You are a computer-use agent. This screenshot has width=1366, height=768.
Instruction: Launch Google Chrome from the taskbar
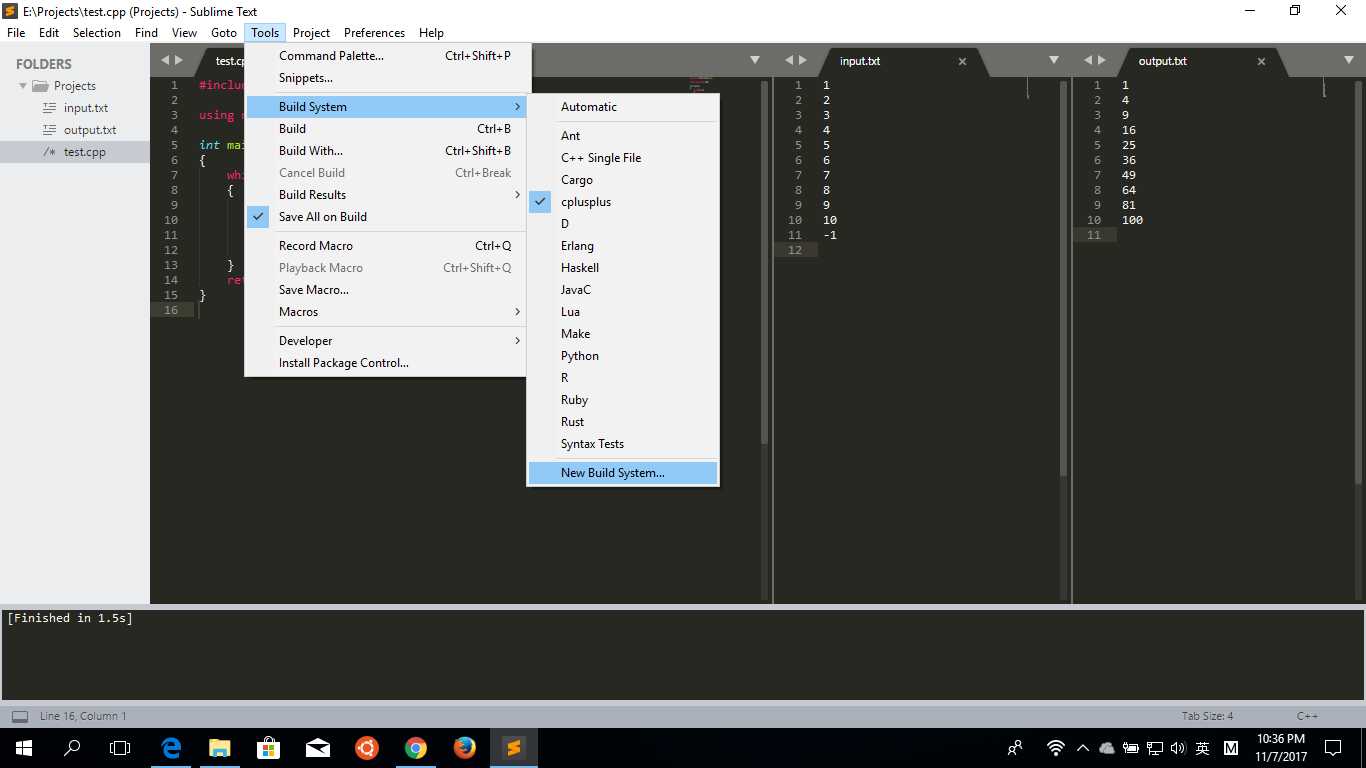coord(416,748)
